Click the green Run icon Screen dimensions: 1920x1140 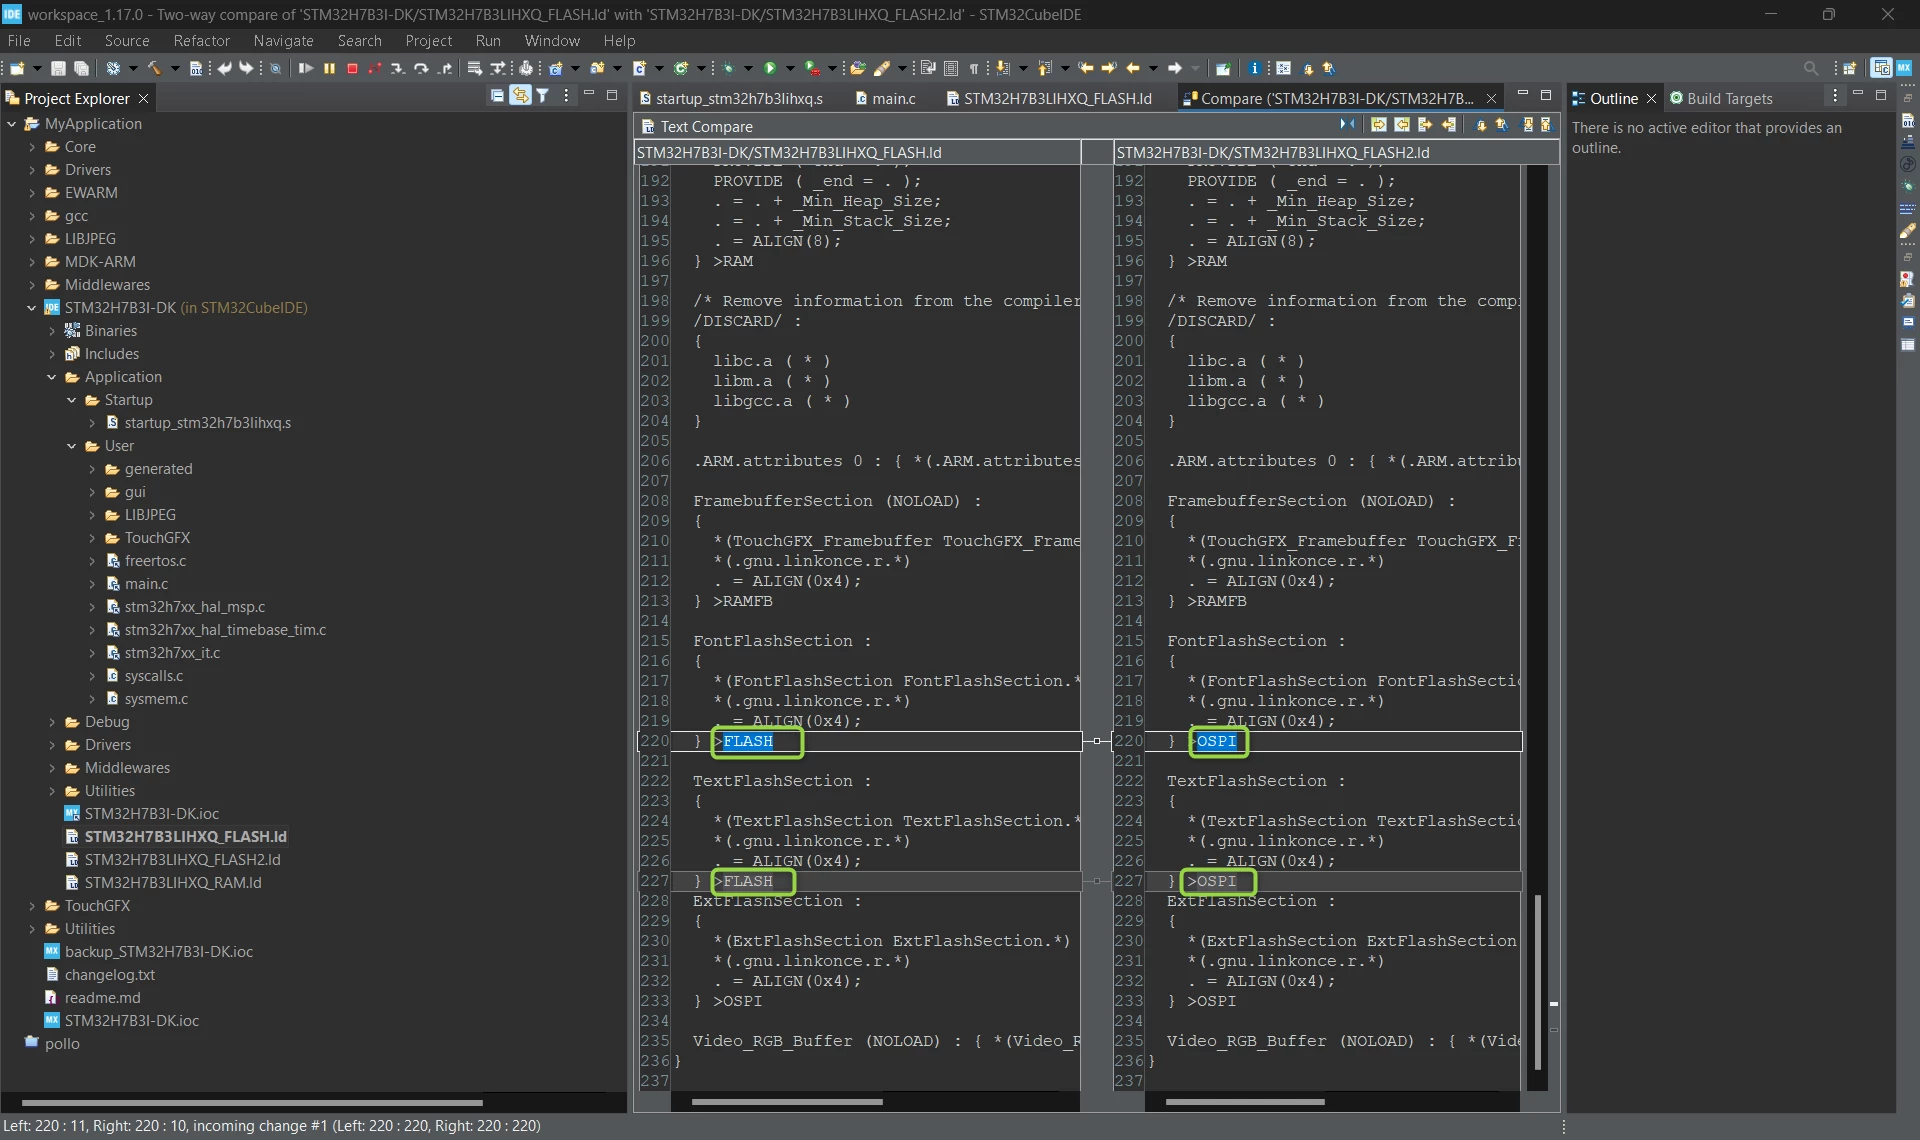click(770, 68)
